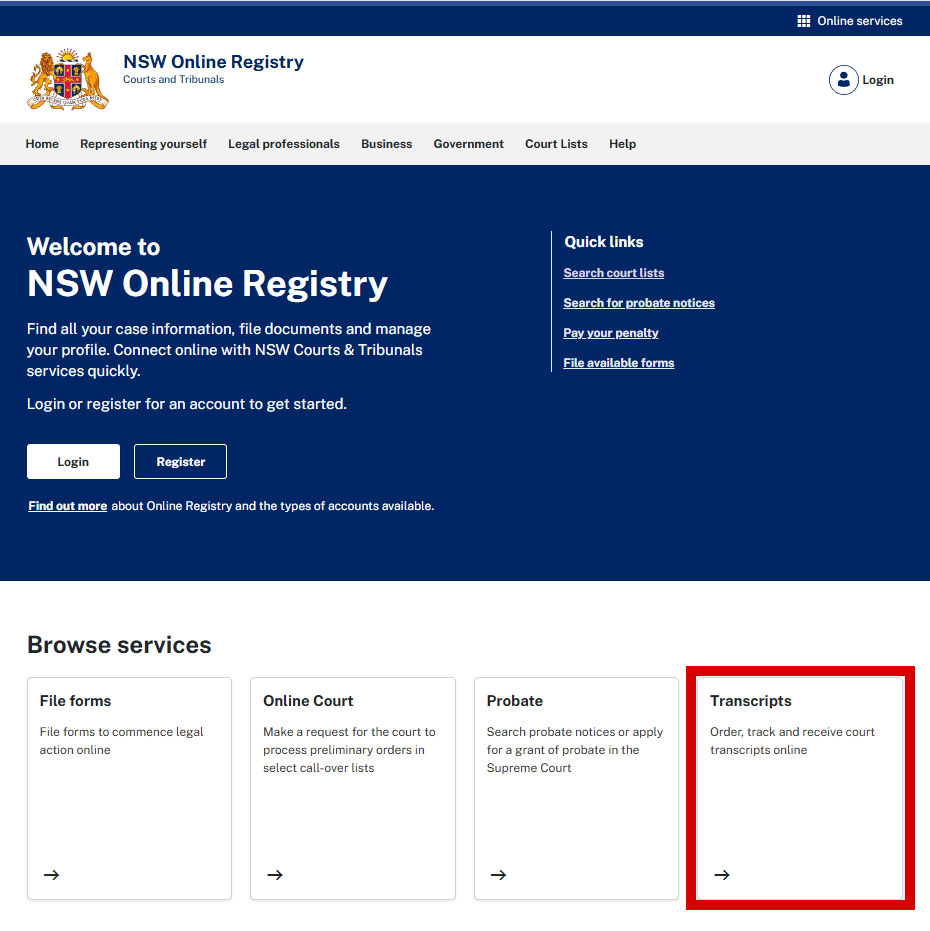930x931 pixels.
Task: Open the Court Lists menu item
Action: (x=556, y=144)
